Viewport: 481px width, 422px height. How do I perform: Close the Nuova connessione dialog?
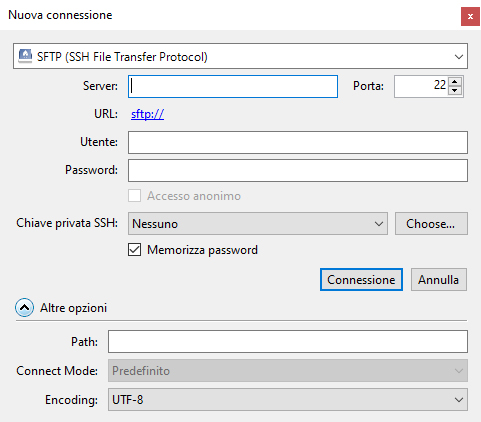(x=470, y=16)
